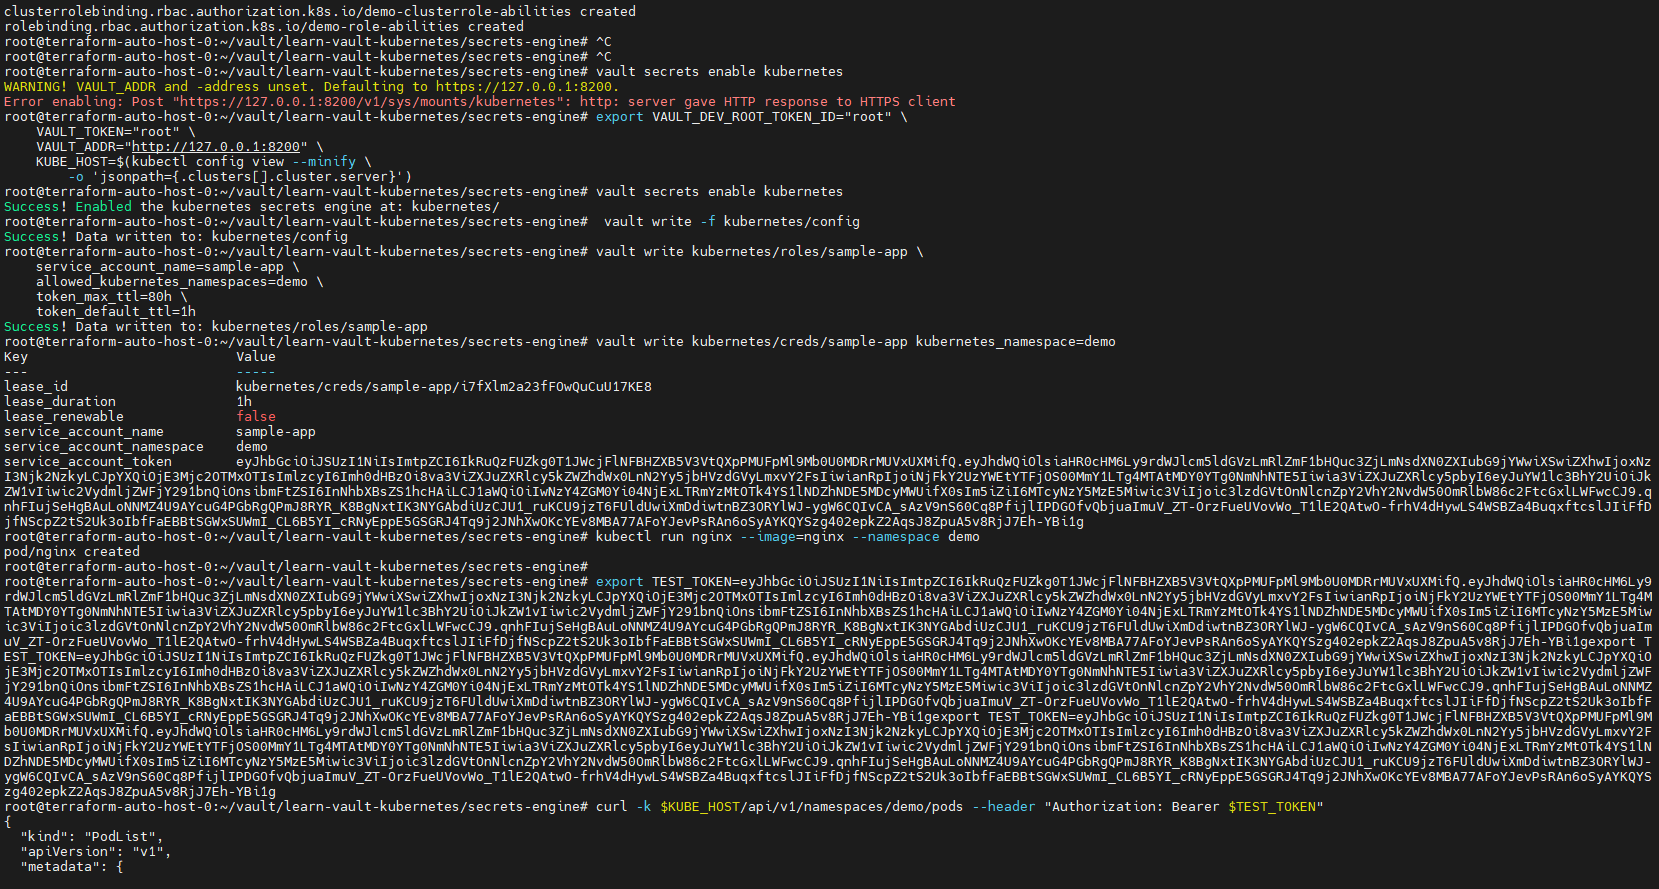This screenshot has width=1659, height=889.
Task: Click the '"metadata": {' JSON line
Action: [x=72, y=866]
